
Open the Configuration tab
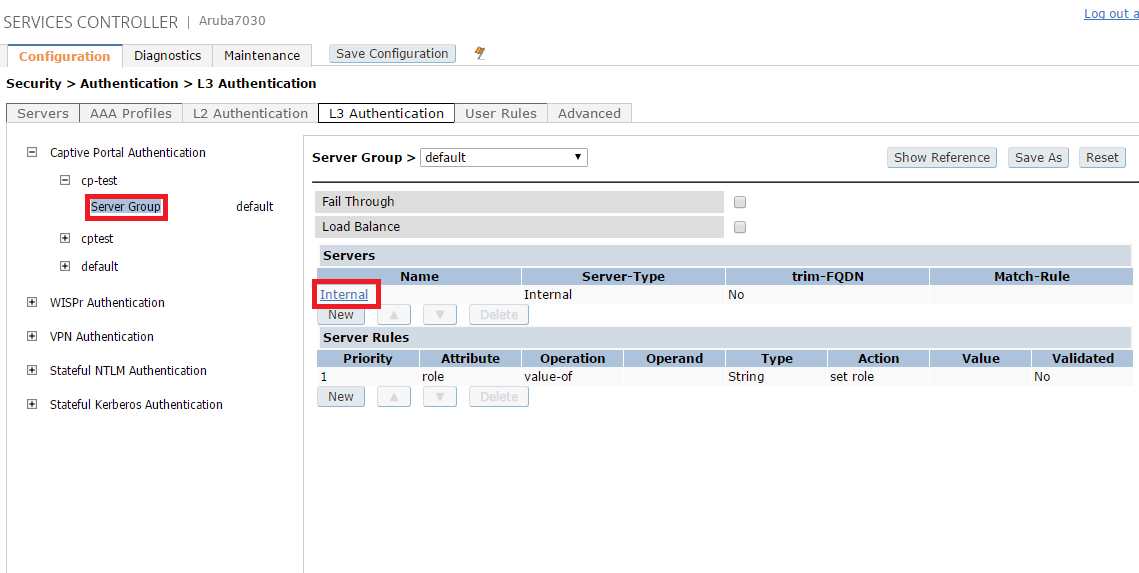[65, 56]
